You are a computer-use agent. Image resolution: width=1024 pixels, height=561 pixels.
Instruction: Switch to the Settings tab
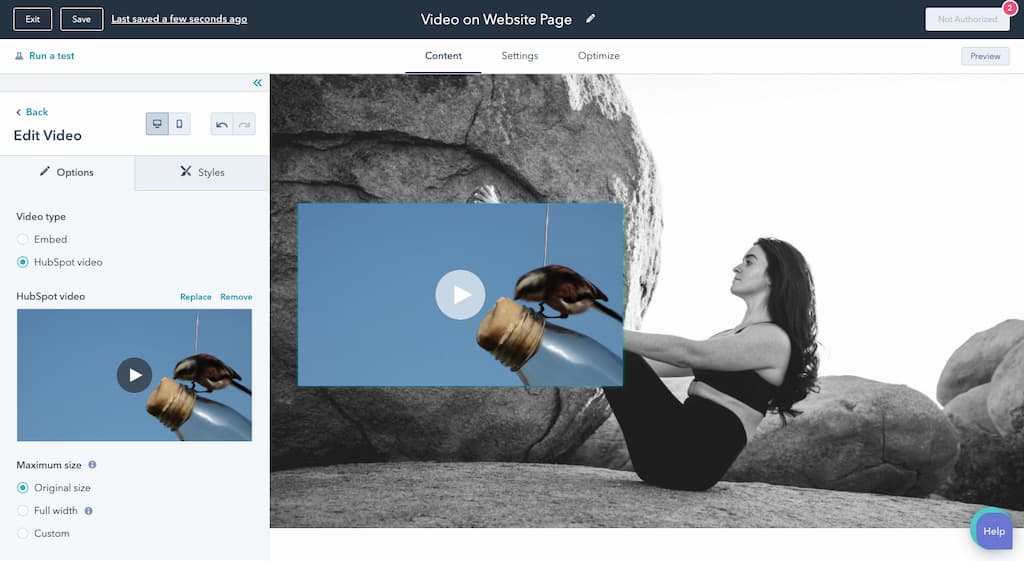519,56
